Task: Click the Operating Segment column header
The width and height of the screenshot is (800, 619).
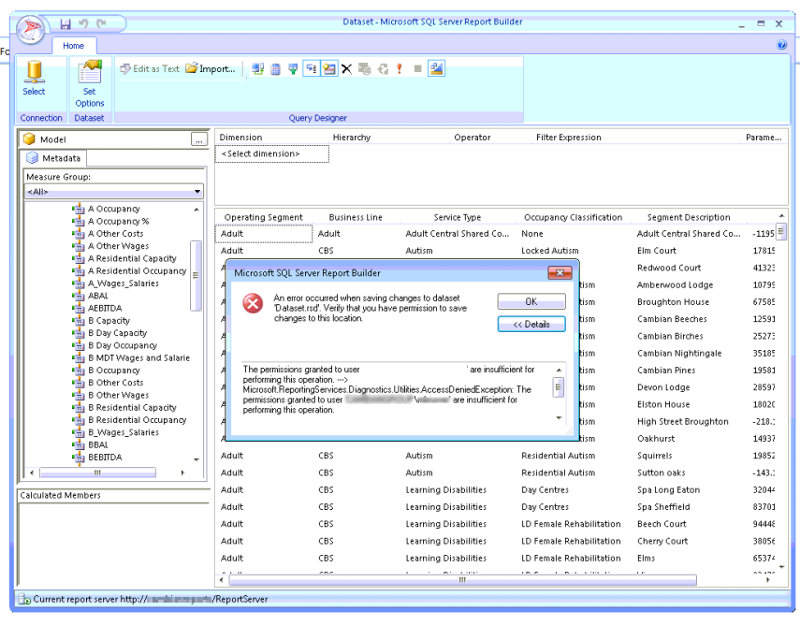Action: (263, 217)
